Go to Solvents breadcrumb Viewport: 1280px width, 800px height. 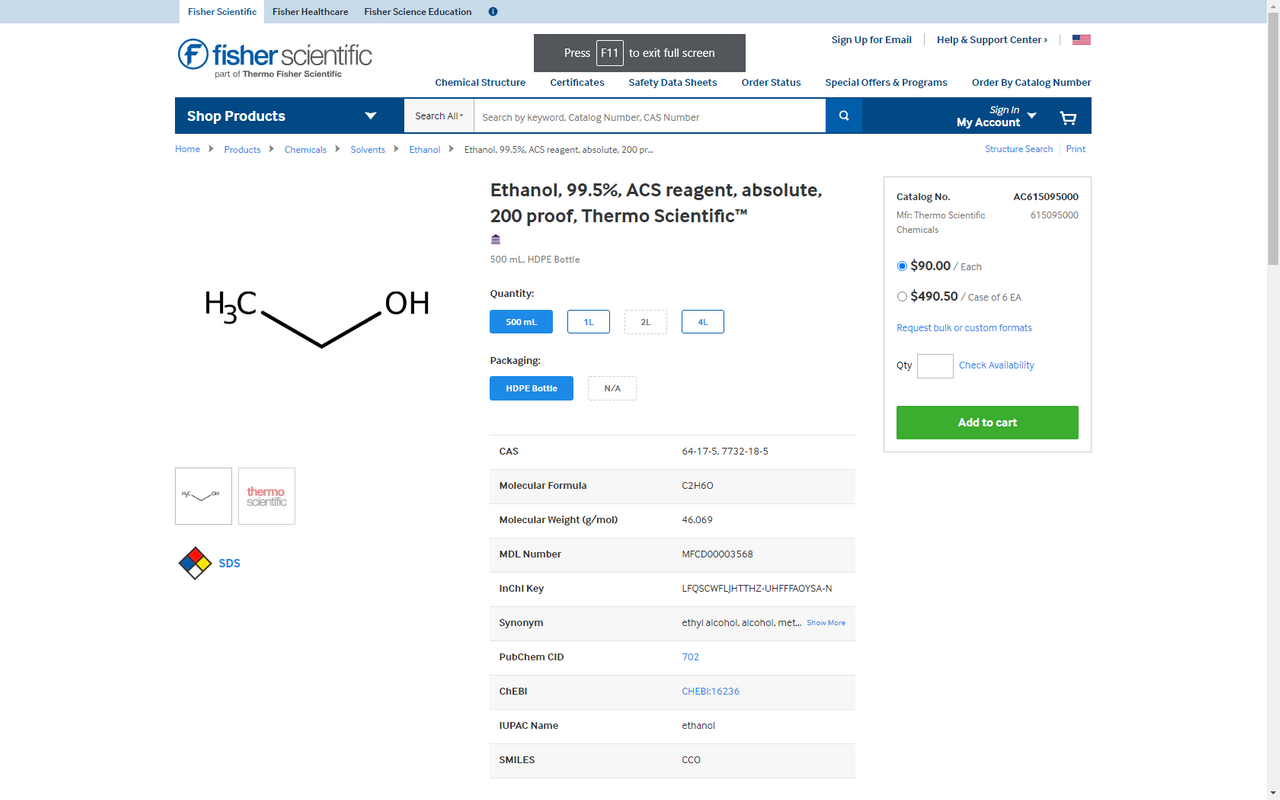point(367,149)
